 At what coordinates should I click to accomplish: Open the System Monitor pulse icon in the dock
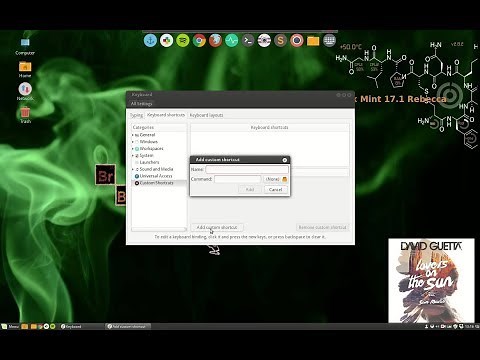click(x=232, y=41)
